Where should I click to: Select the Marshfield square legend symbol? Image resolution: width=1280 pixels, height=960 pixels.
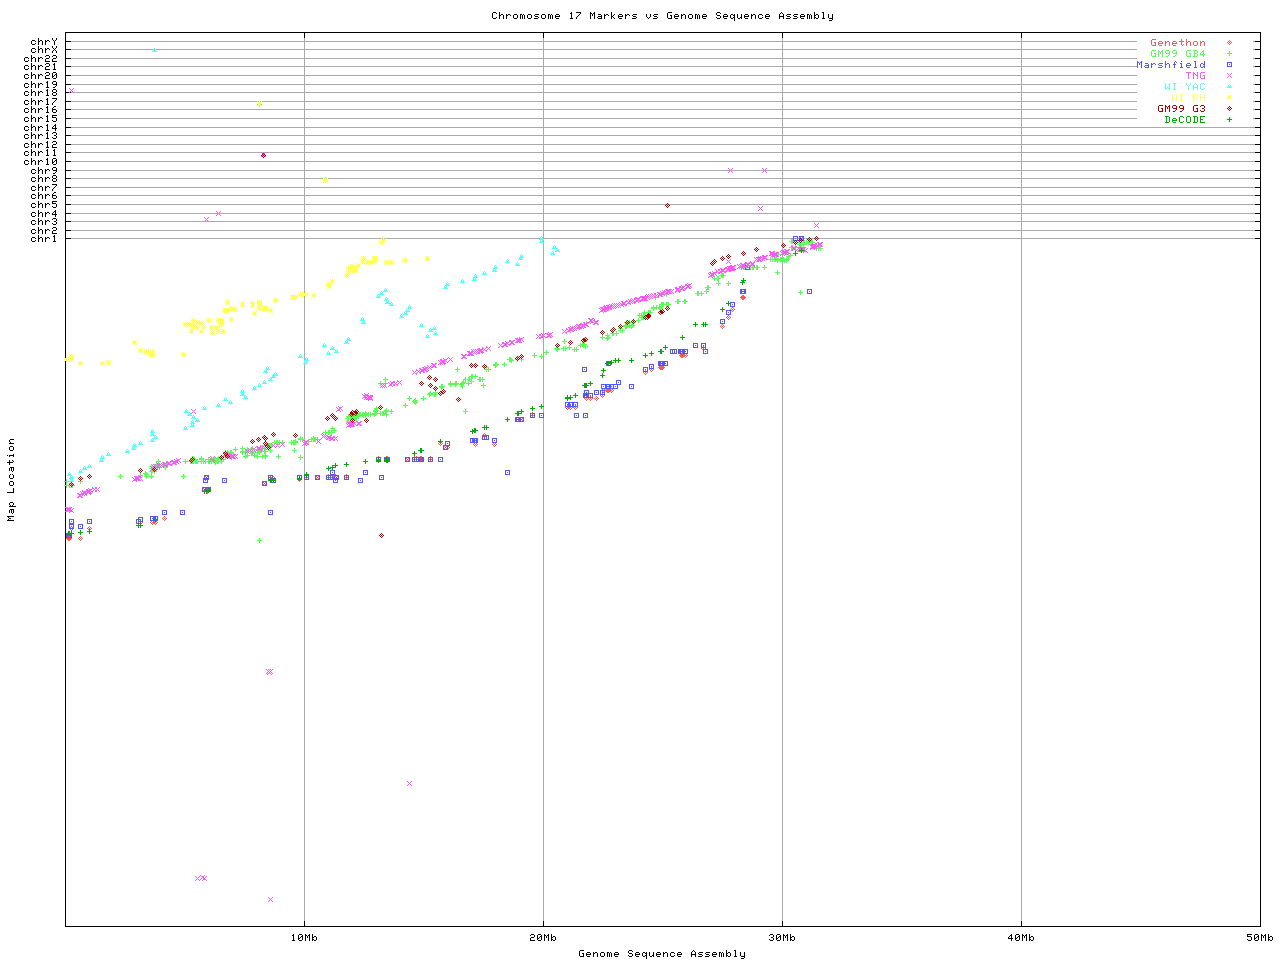tap(1229, 65)
